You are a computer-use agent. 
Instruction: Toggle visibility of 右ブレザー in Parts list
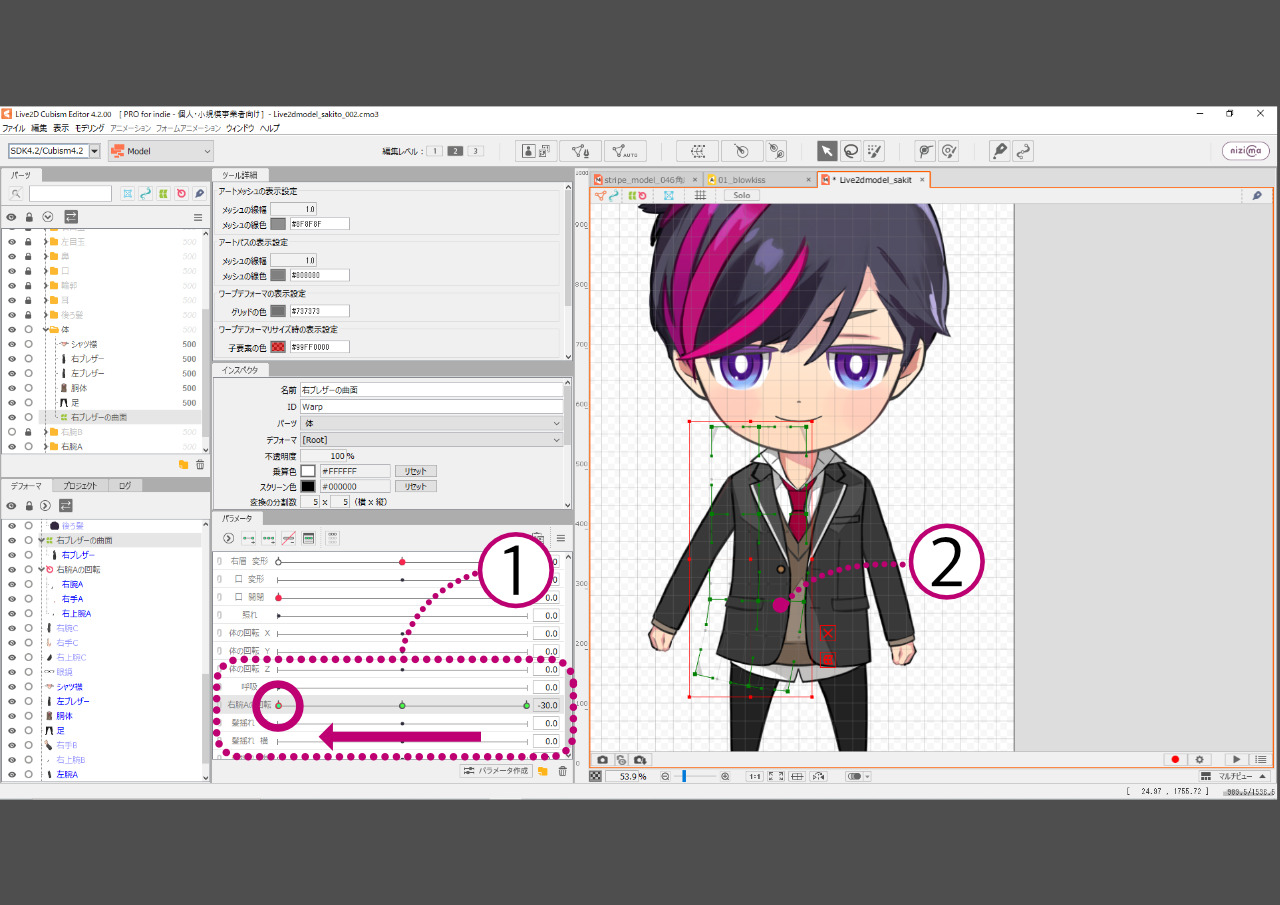(11, 358)
